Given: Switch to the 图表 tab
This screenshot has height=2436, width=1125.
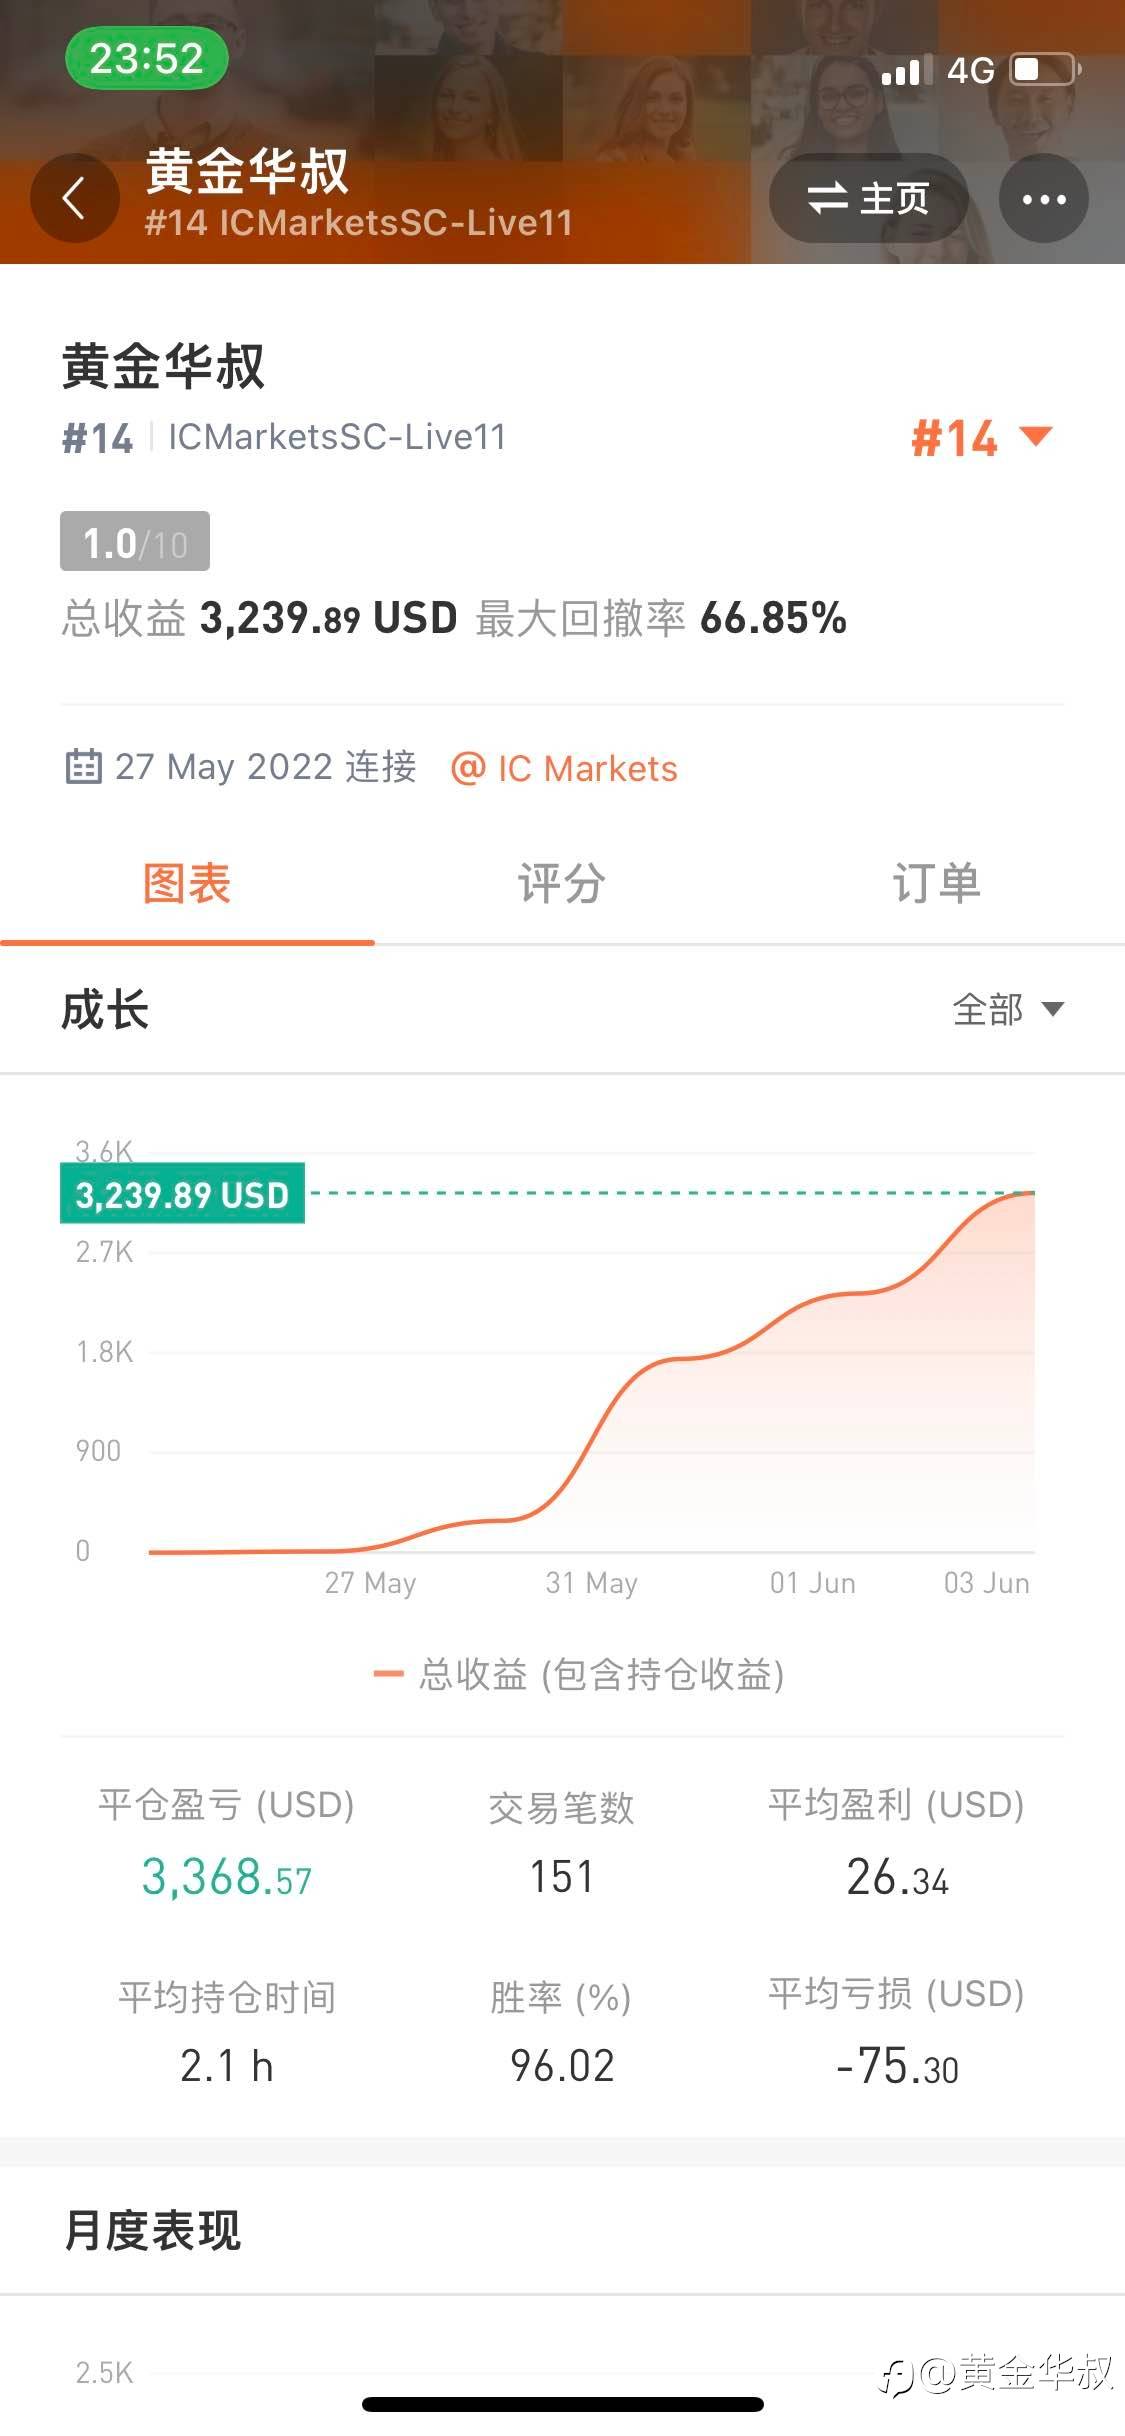Looking at the screenshot, I should pyautogui.click(x=187, y=884).
